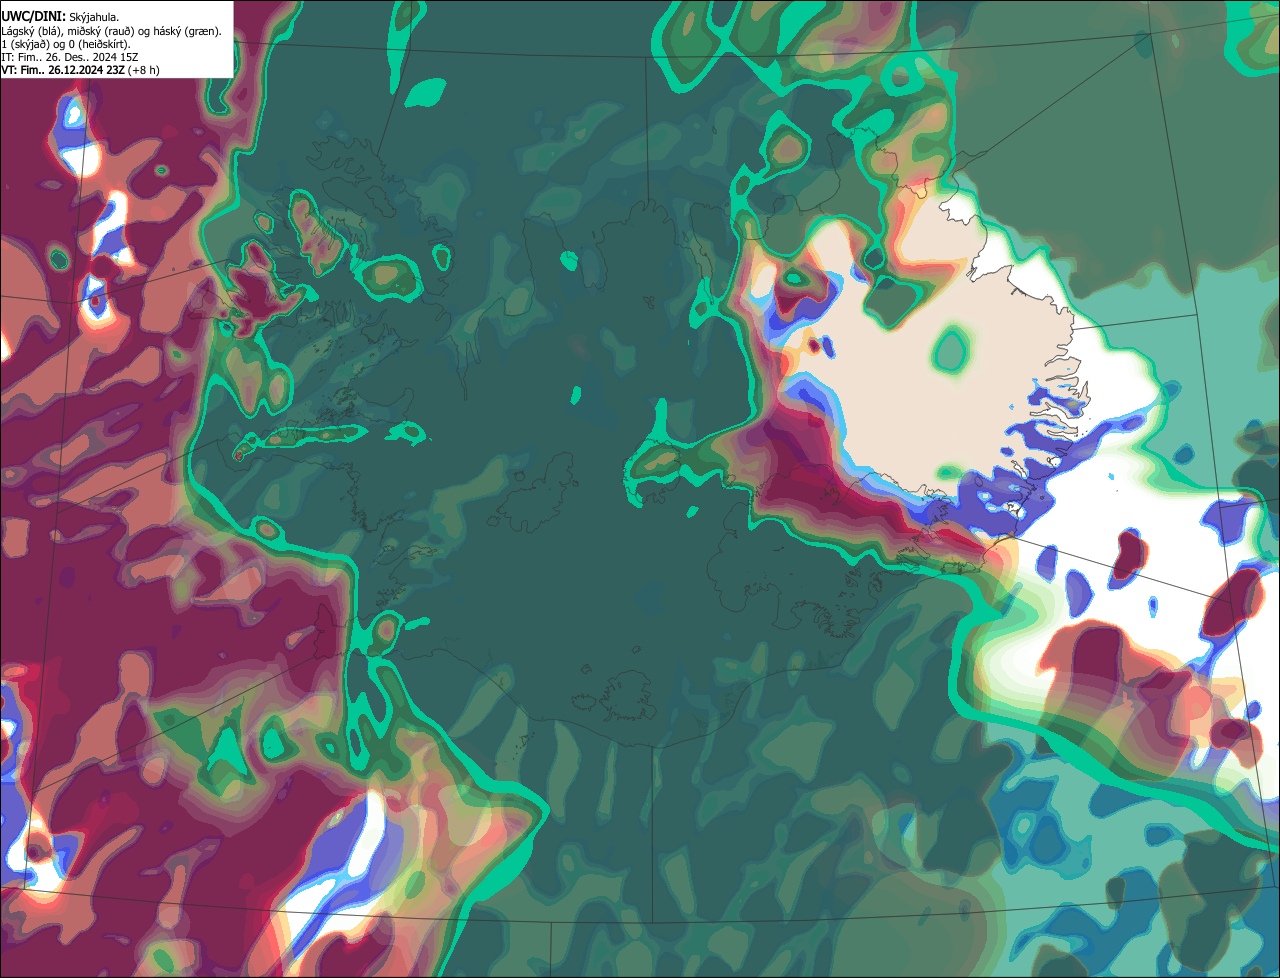Click the 'IT: Fim.. 26. Des.. 2024 15Z' line
The height and width of the screenshot is (978, 1280).
click(70, 57)
